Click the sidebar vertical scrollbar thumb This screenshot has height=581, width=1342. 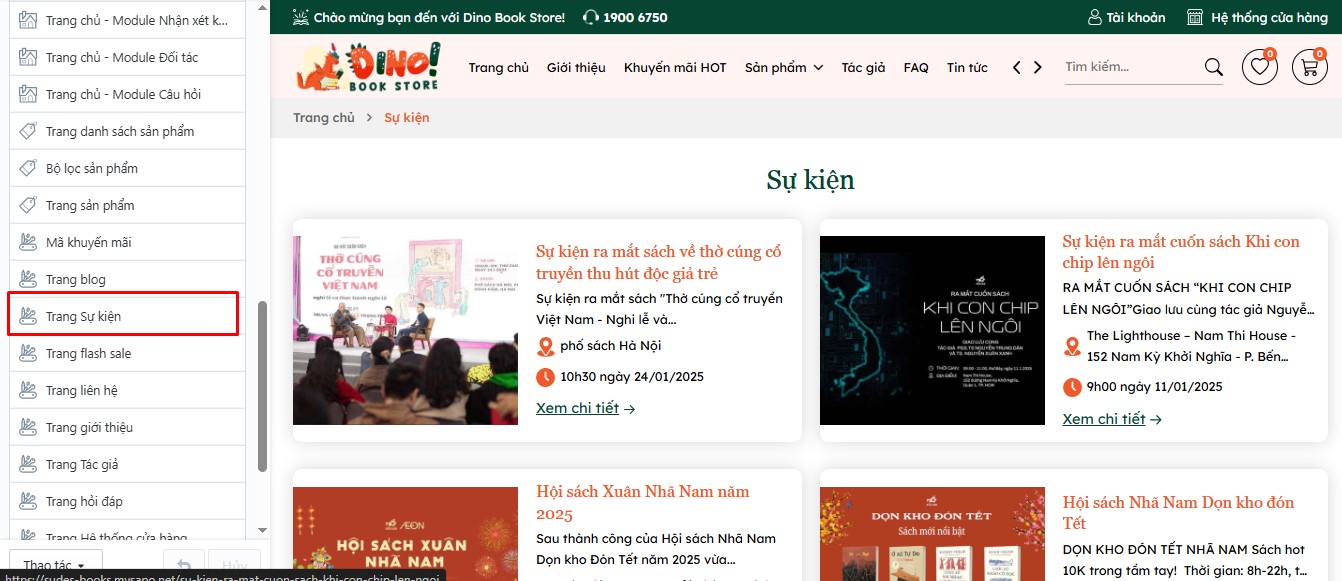263,385
